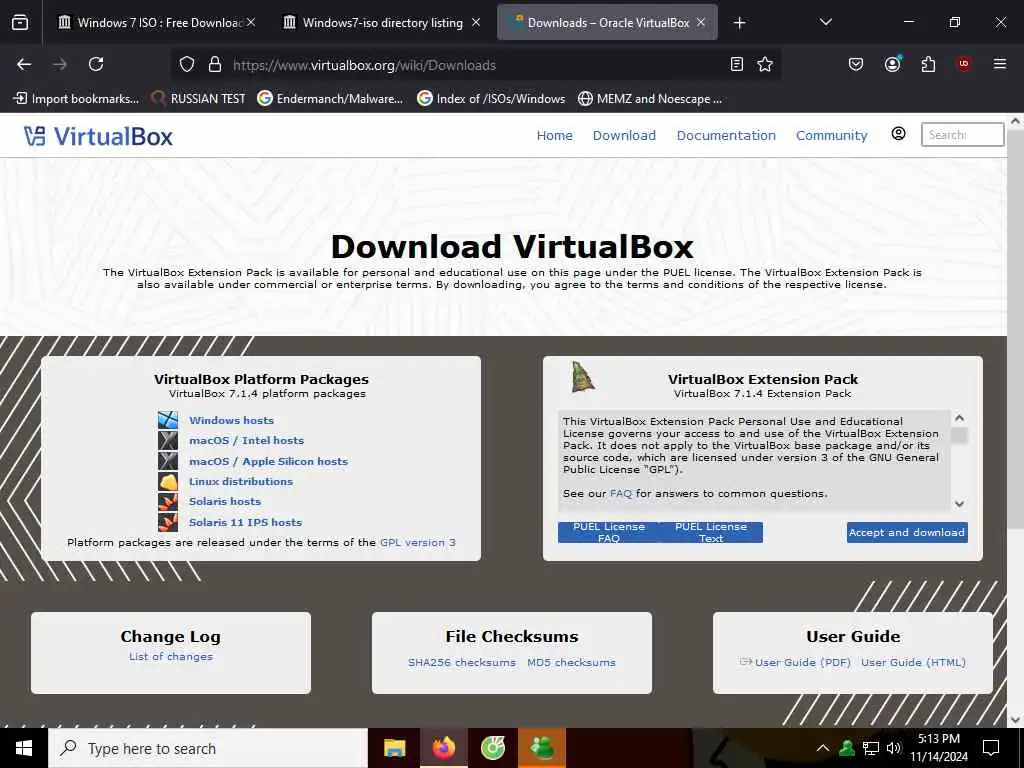The image size is (1024, 768).
Task: Click the Firefox taskbar icon
Action: coord(443,748)
